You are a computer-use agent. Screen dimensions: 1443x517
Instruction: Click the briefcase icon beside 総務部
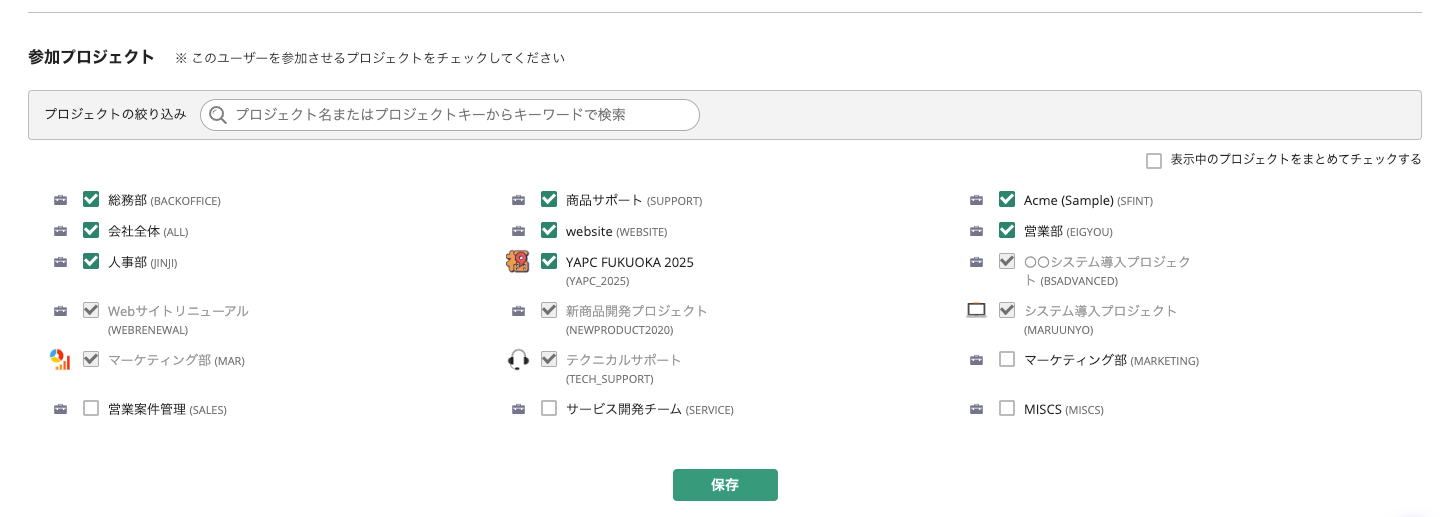[60, 200]
